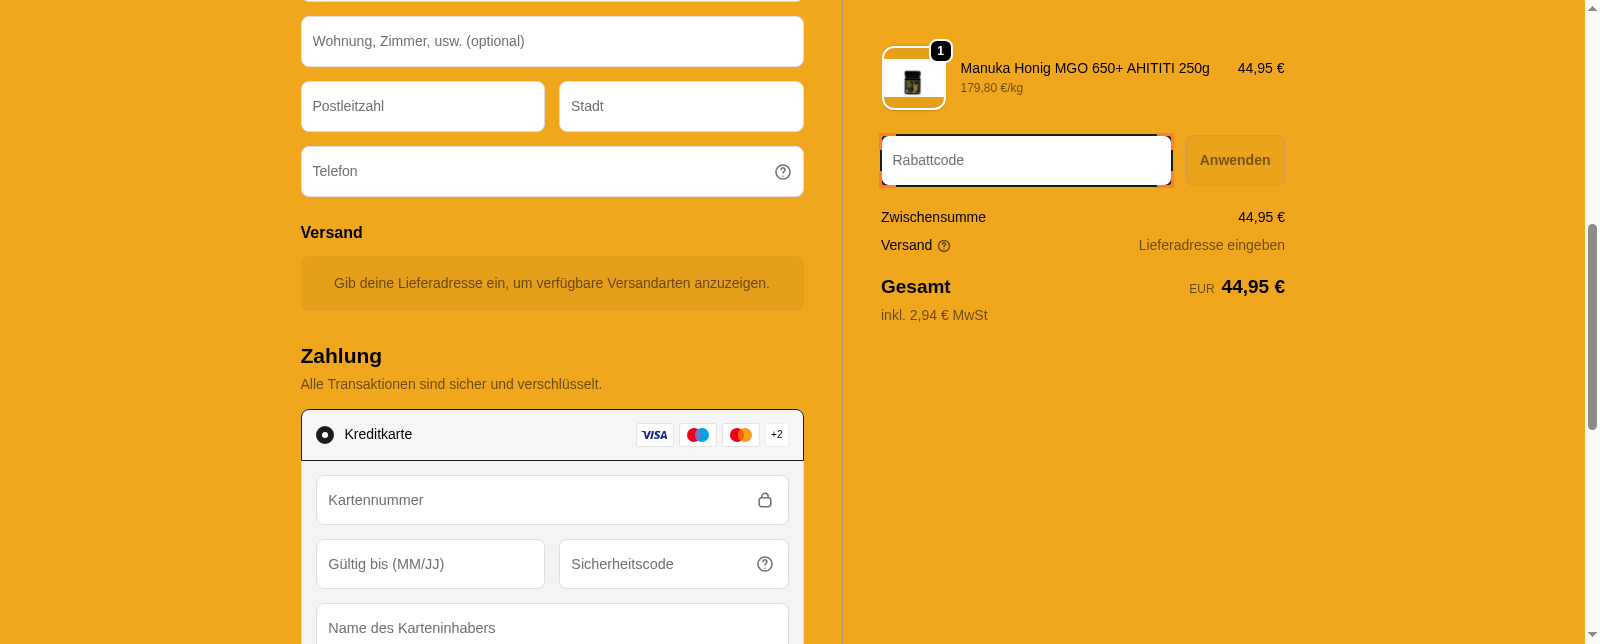Click the quantity badge on product image
This screenshot has height=644, width=1600.
[x=940, y=51]
